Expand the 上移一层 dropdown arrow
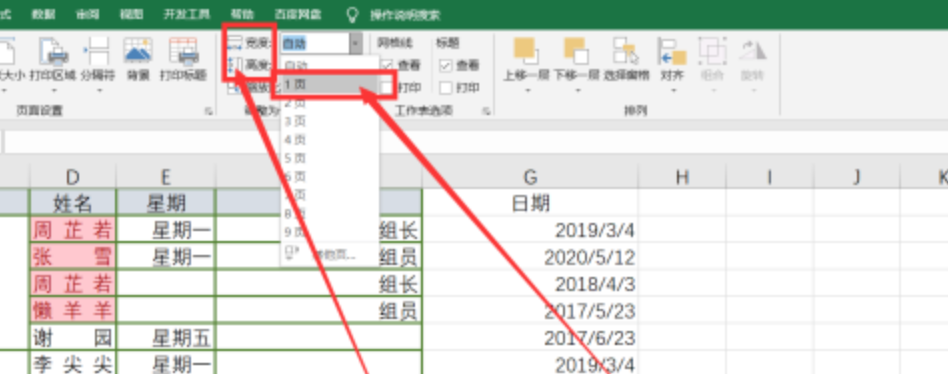948x374 pixels. coord(527,91)
